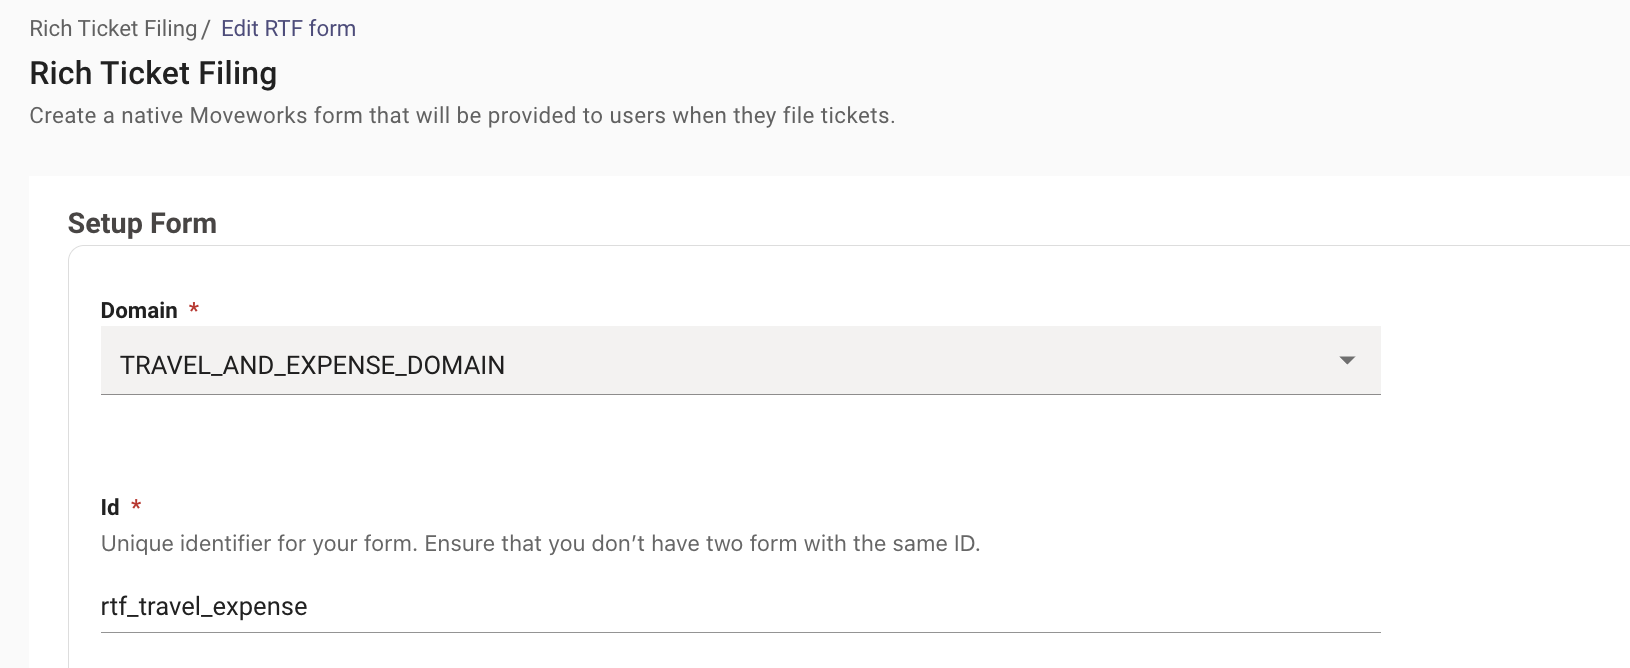Click the Domain dropdown arrow

point(1347,361)
